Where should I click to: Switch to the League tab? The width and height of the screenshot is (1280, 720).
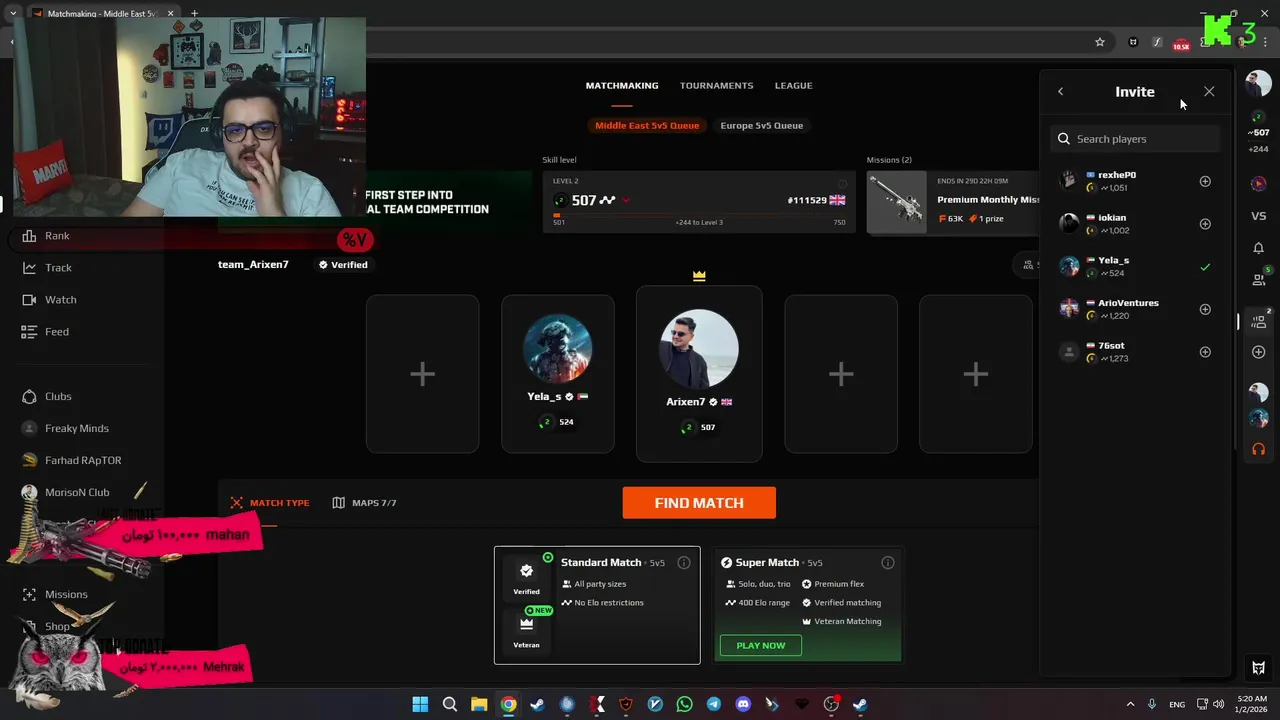point(793,85)
